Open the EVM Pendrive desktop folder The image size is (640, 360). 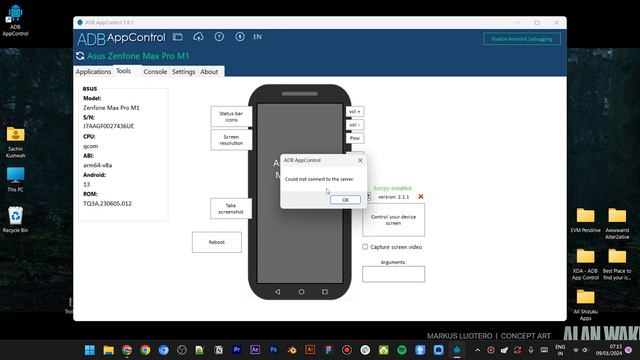click(x=585, y=220)
